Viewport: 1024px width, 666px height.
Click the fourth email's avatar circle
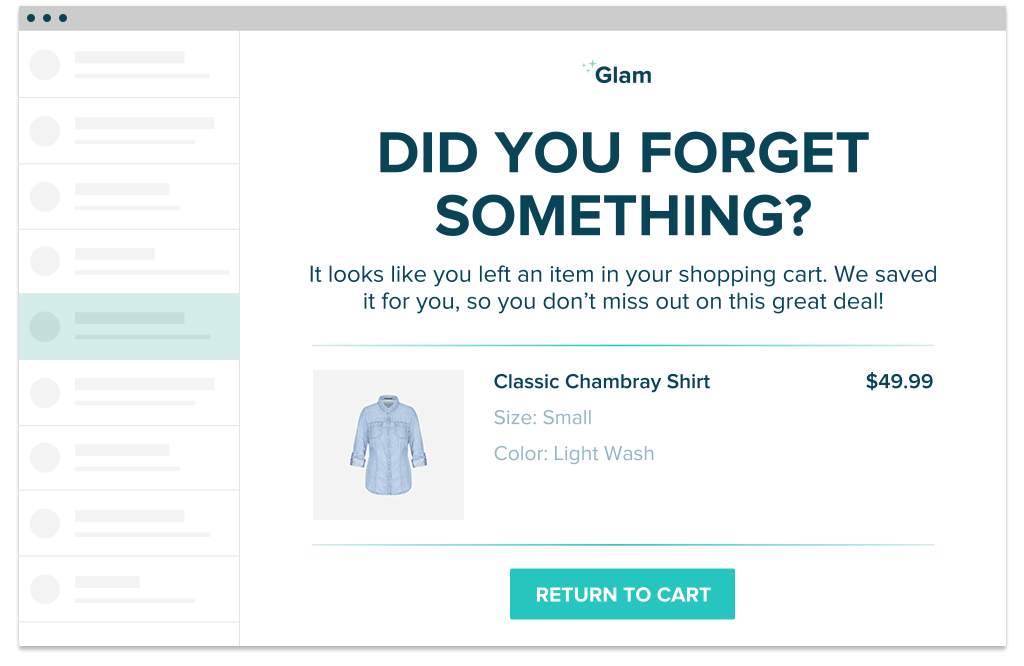pos(45,261)
